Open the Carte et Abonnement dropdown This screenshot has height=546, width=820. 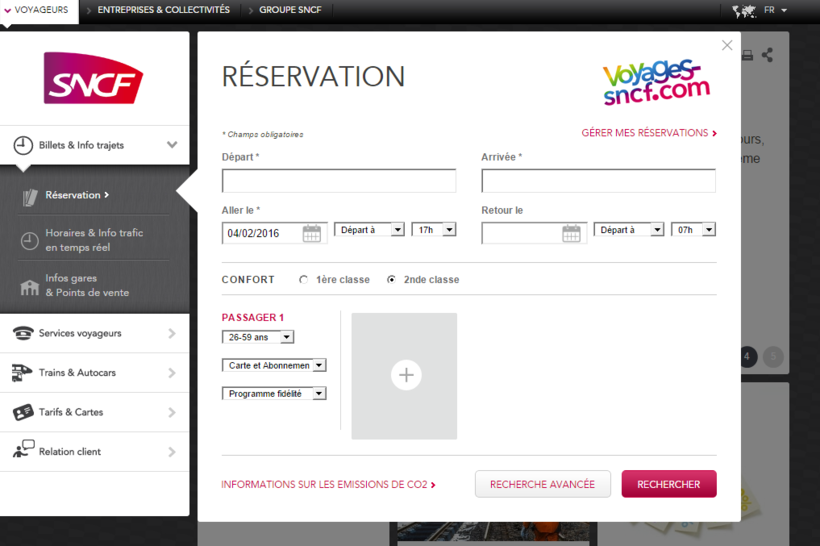coord(274,366)
